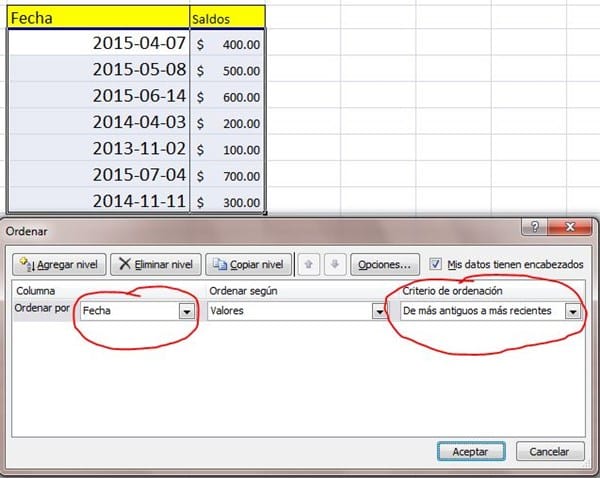The image size is (600, 478).
Task: Open the Opciones... sort options
Action: tap(385, 264)
